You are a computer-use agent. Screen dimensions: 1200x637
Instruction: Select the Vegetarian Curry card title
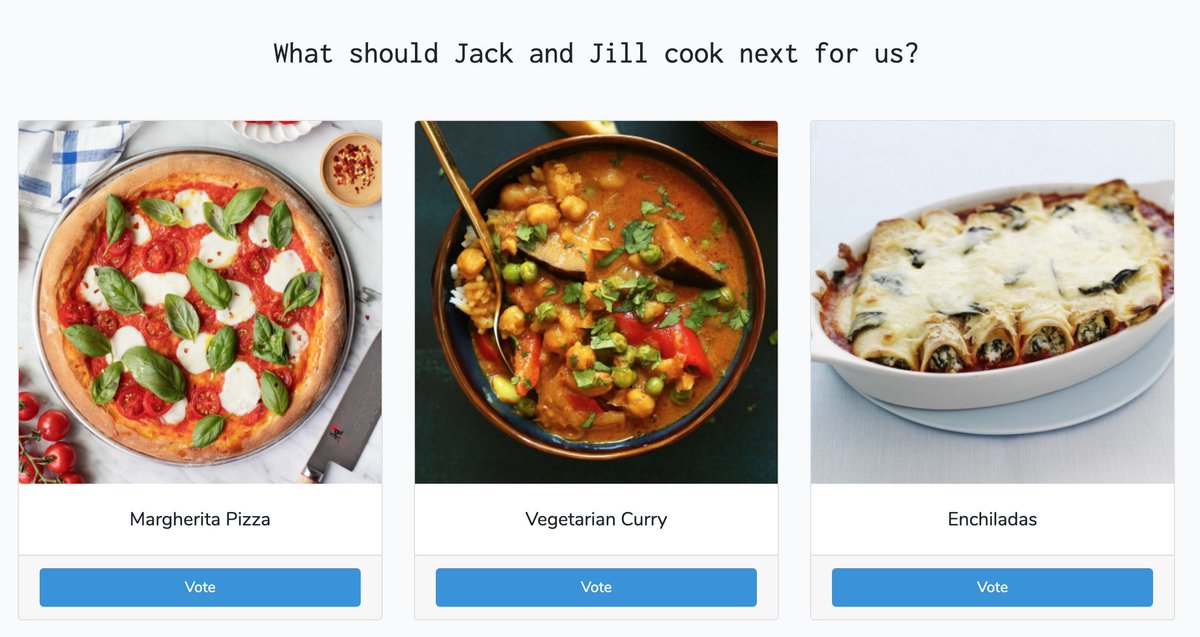596,519
